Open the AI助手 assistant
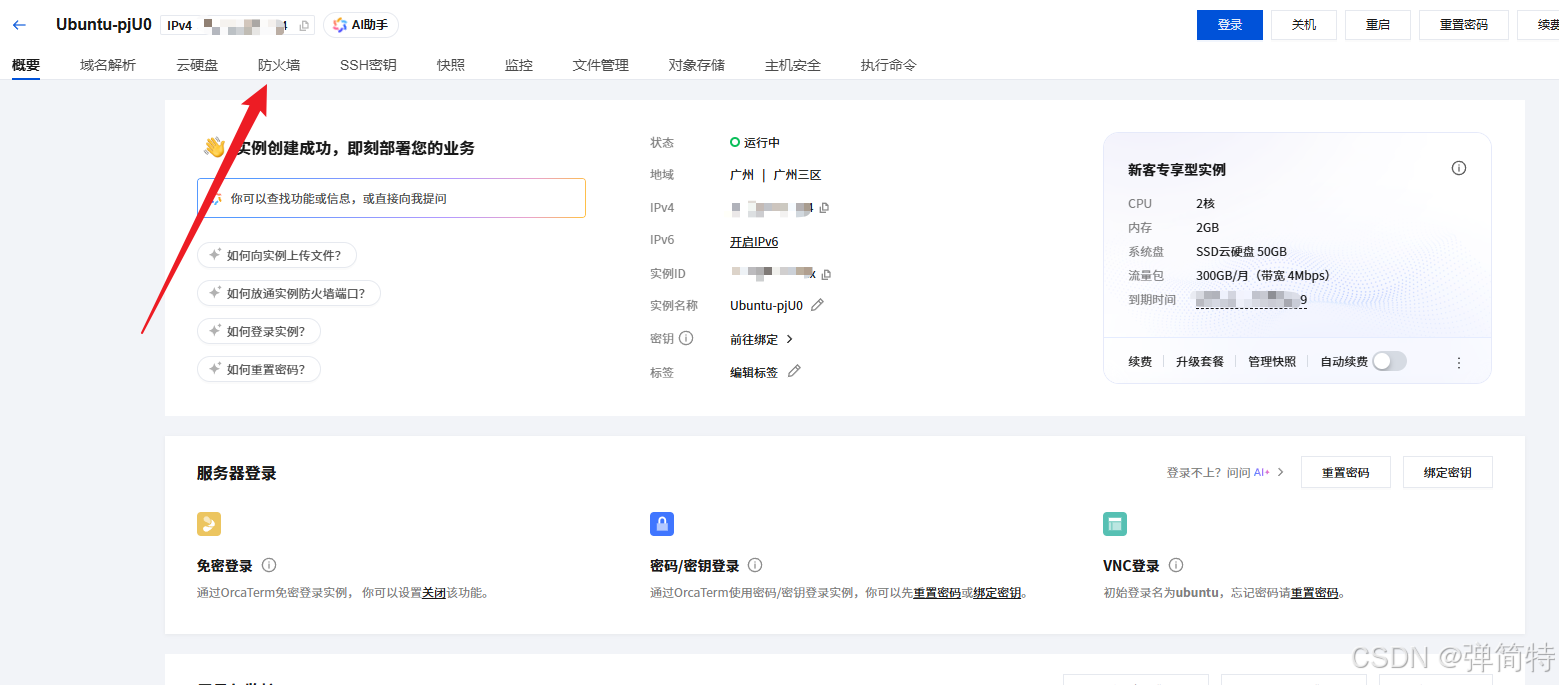1559x685 pixels. 360,25
